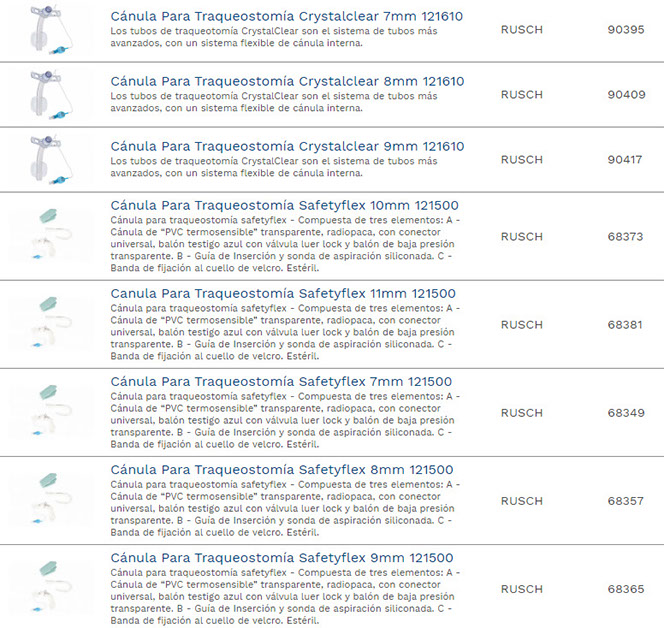Image resolution: width=664 pixels, height=628 pixels.
Task: Click the Safetyflex 8mm product thumbnail
Action: click(48, 501)
